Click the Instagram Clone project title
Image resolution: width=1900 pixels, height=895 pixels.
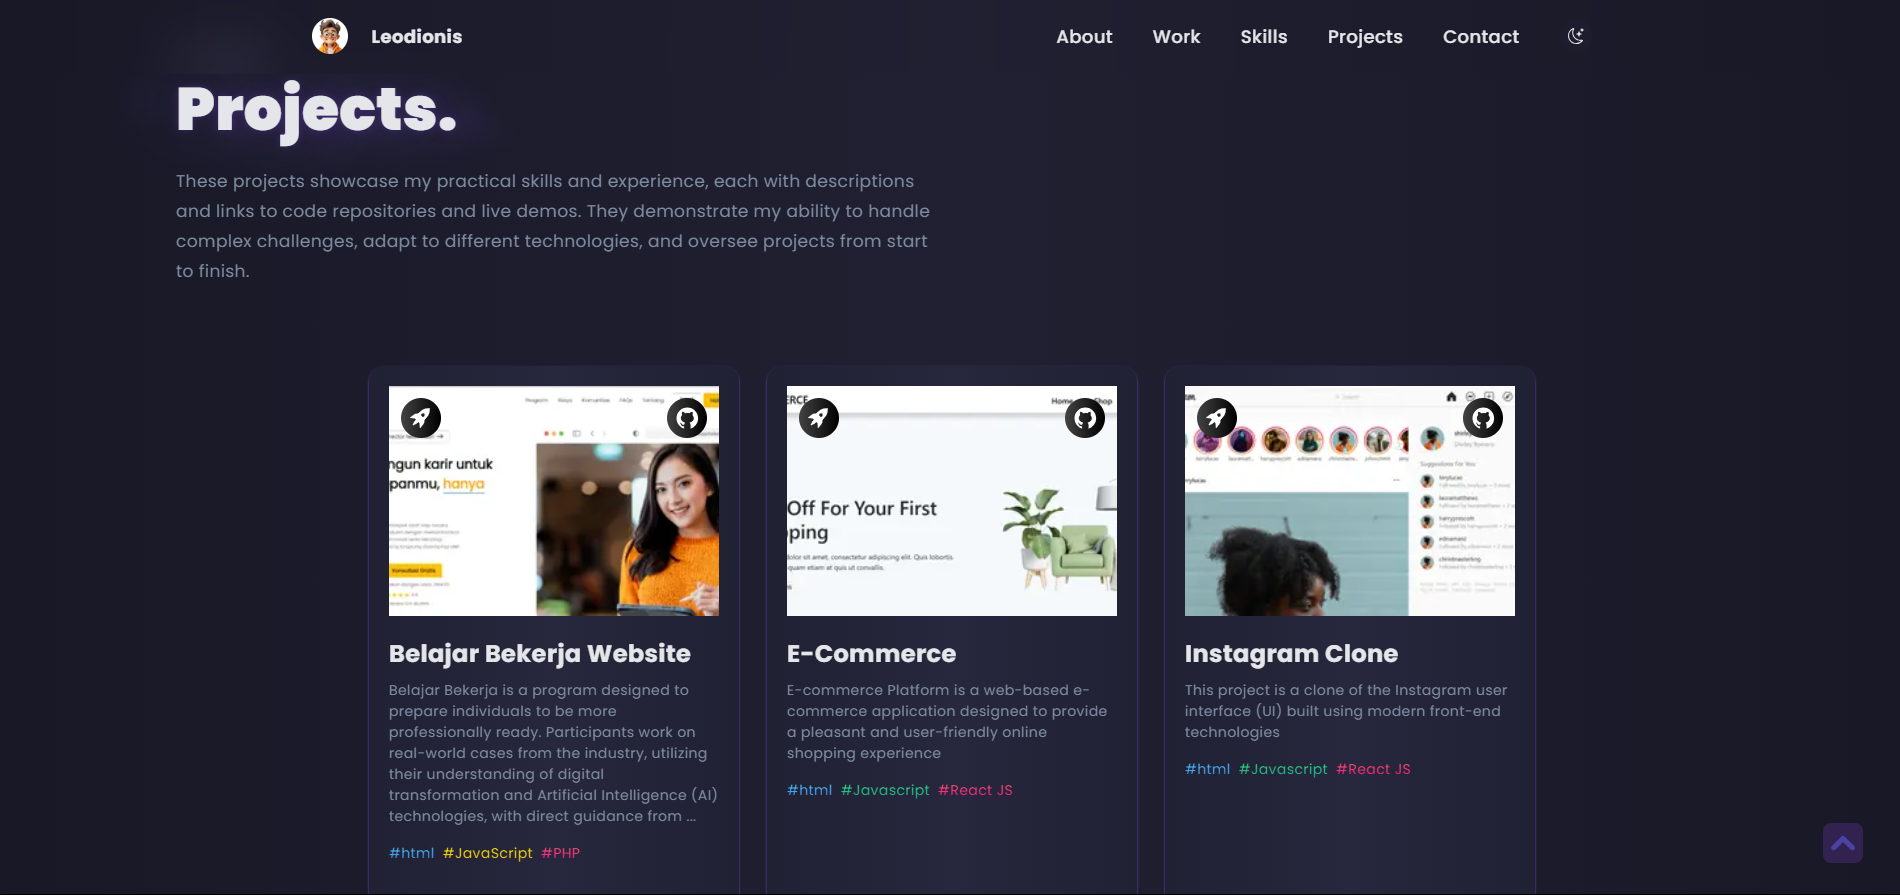click(x=1291, y=654)
